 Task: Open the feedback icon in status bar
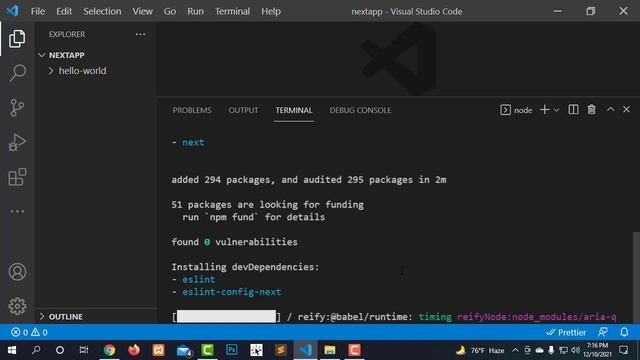(603, 332)
